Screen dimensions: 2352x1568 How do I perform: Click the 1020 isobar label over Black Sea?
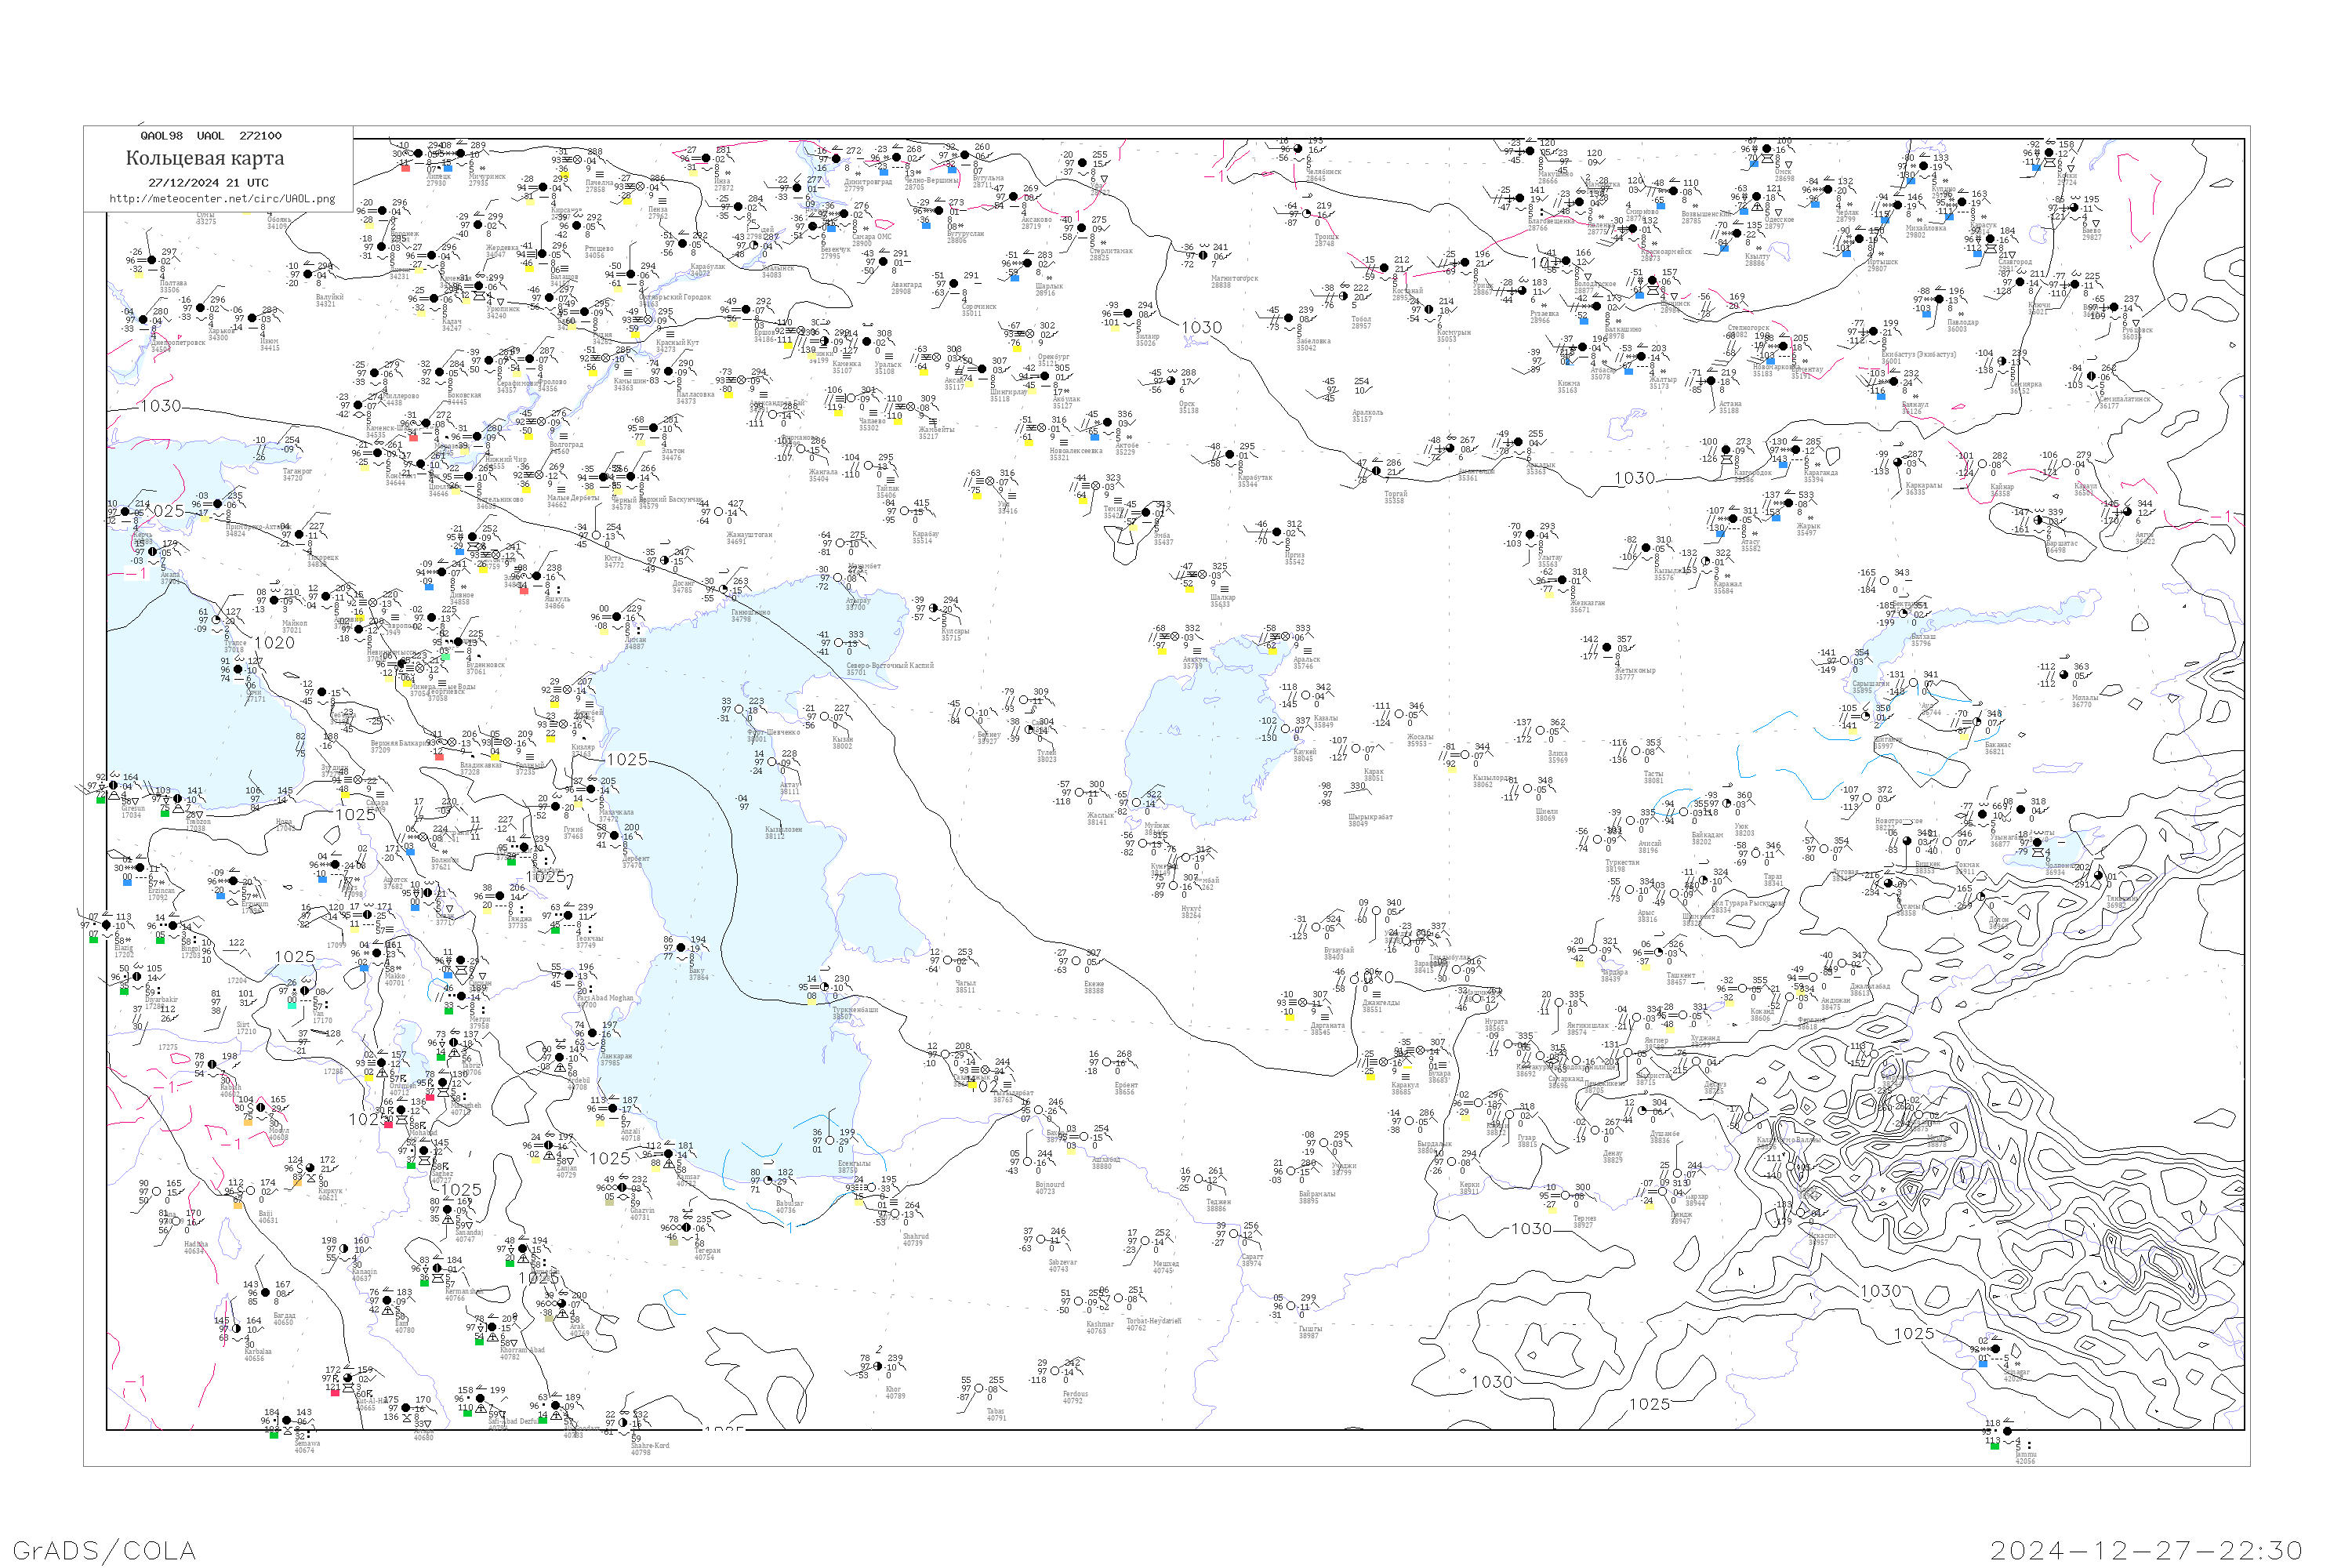pos(274,643)
